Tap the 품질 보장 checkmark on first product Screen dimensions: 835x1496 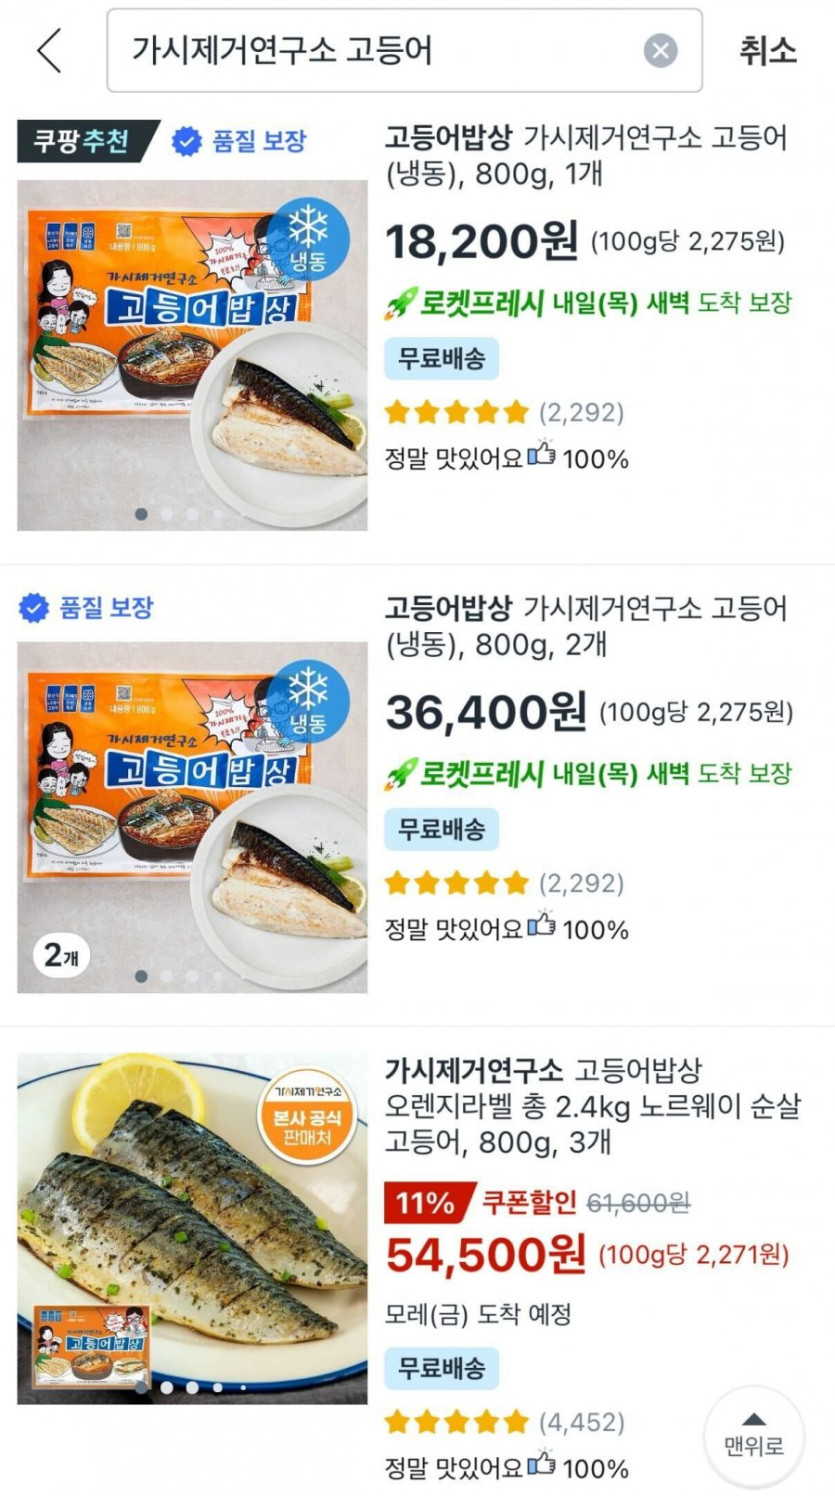point(187,142)
